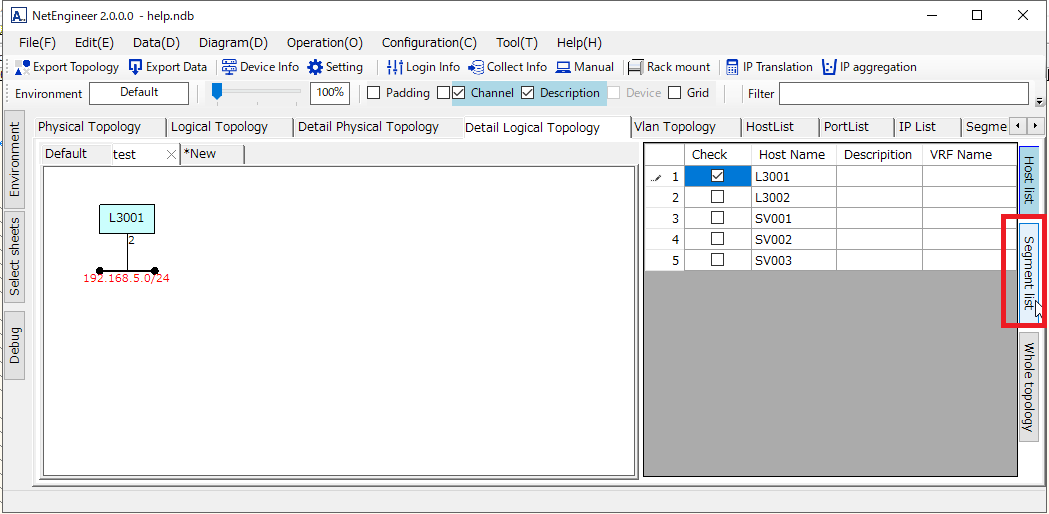Click the Collect Info icon
This screenshot has width=1049, height=514.
click(476, 67)
